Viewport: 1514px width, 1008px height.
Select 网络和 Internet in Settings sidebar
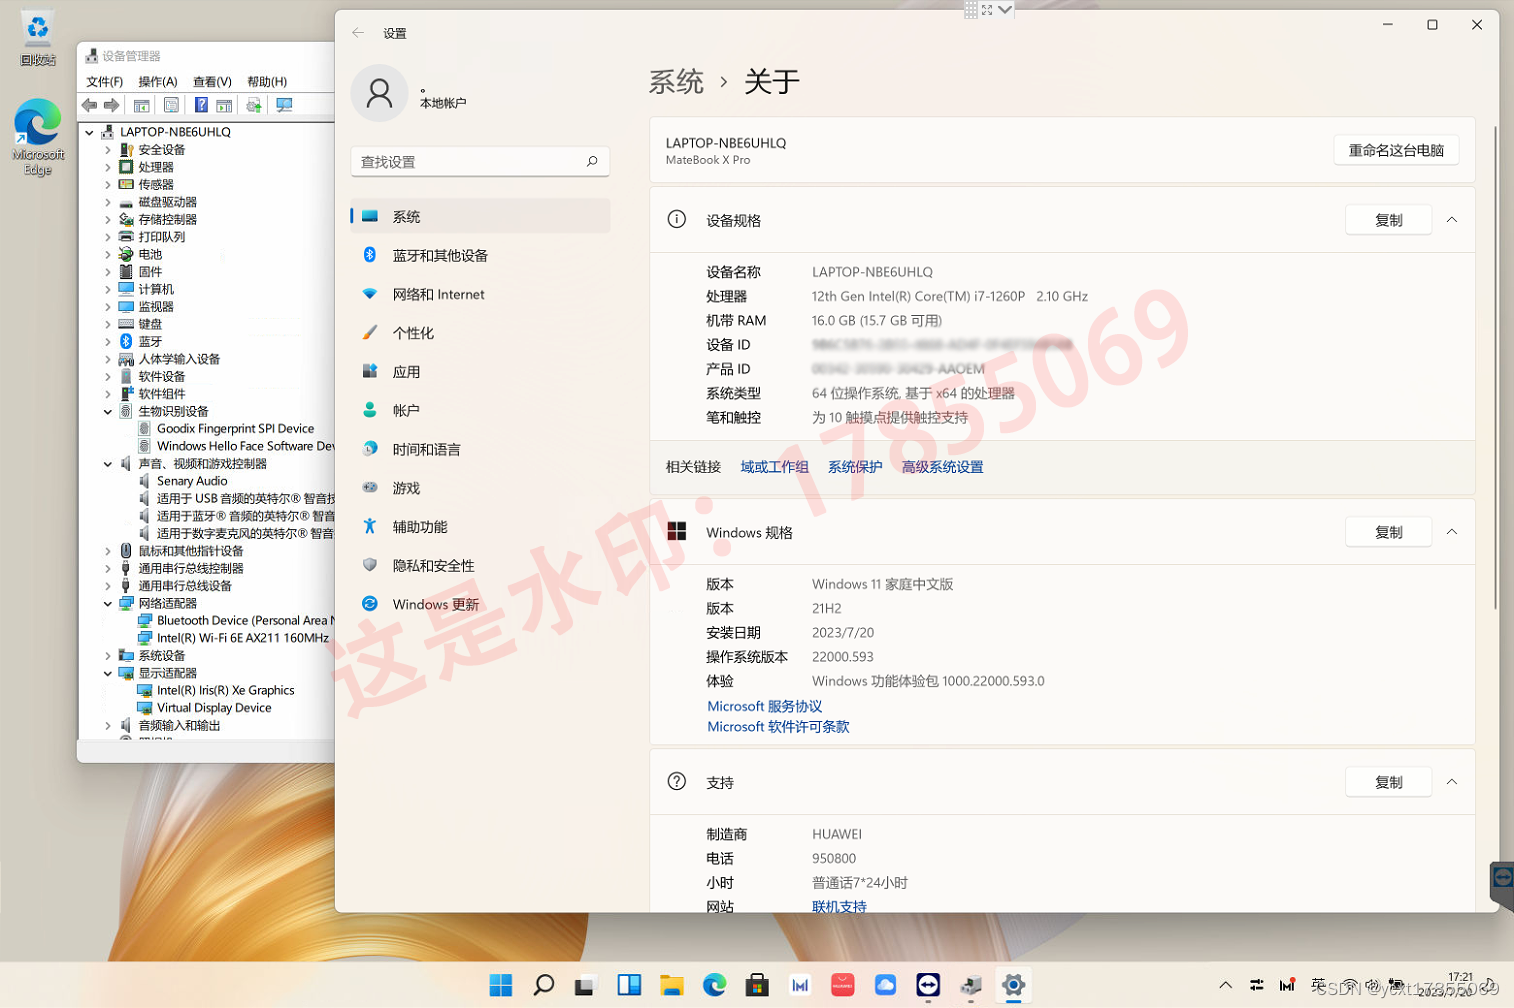480,294
